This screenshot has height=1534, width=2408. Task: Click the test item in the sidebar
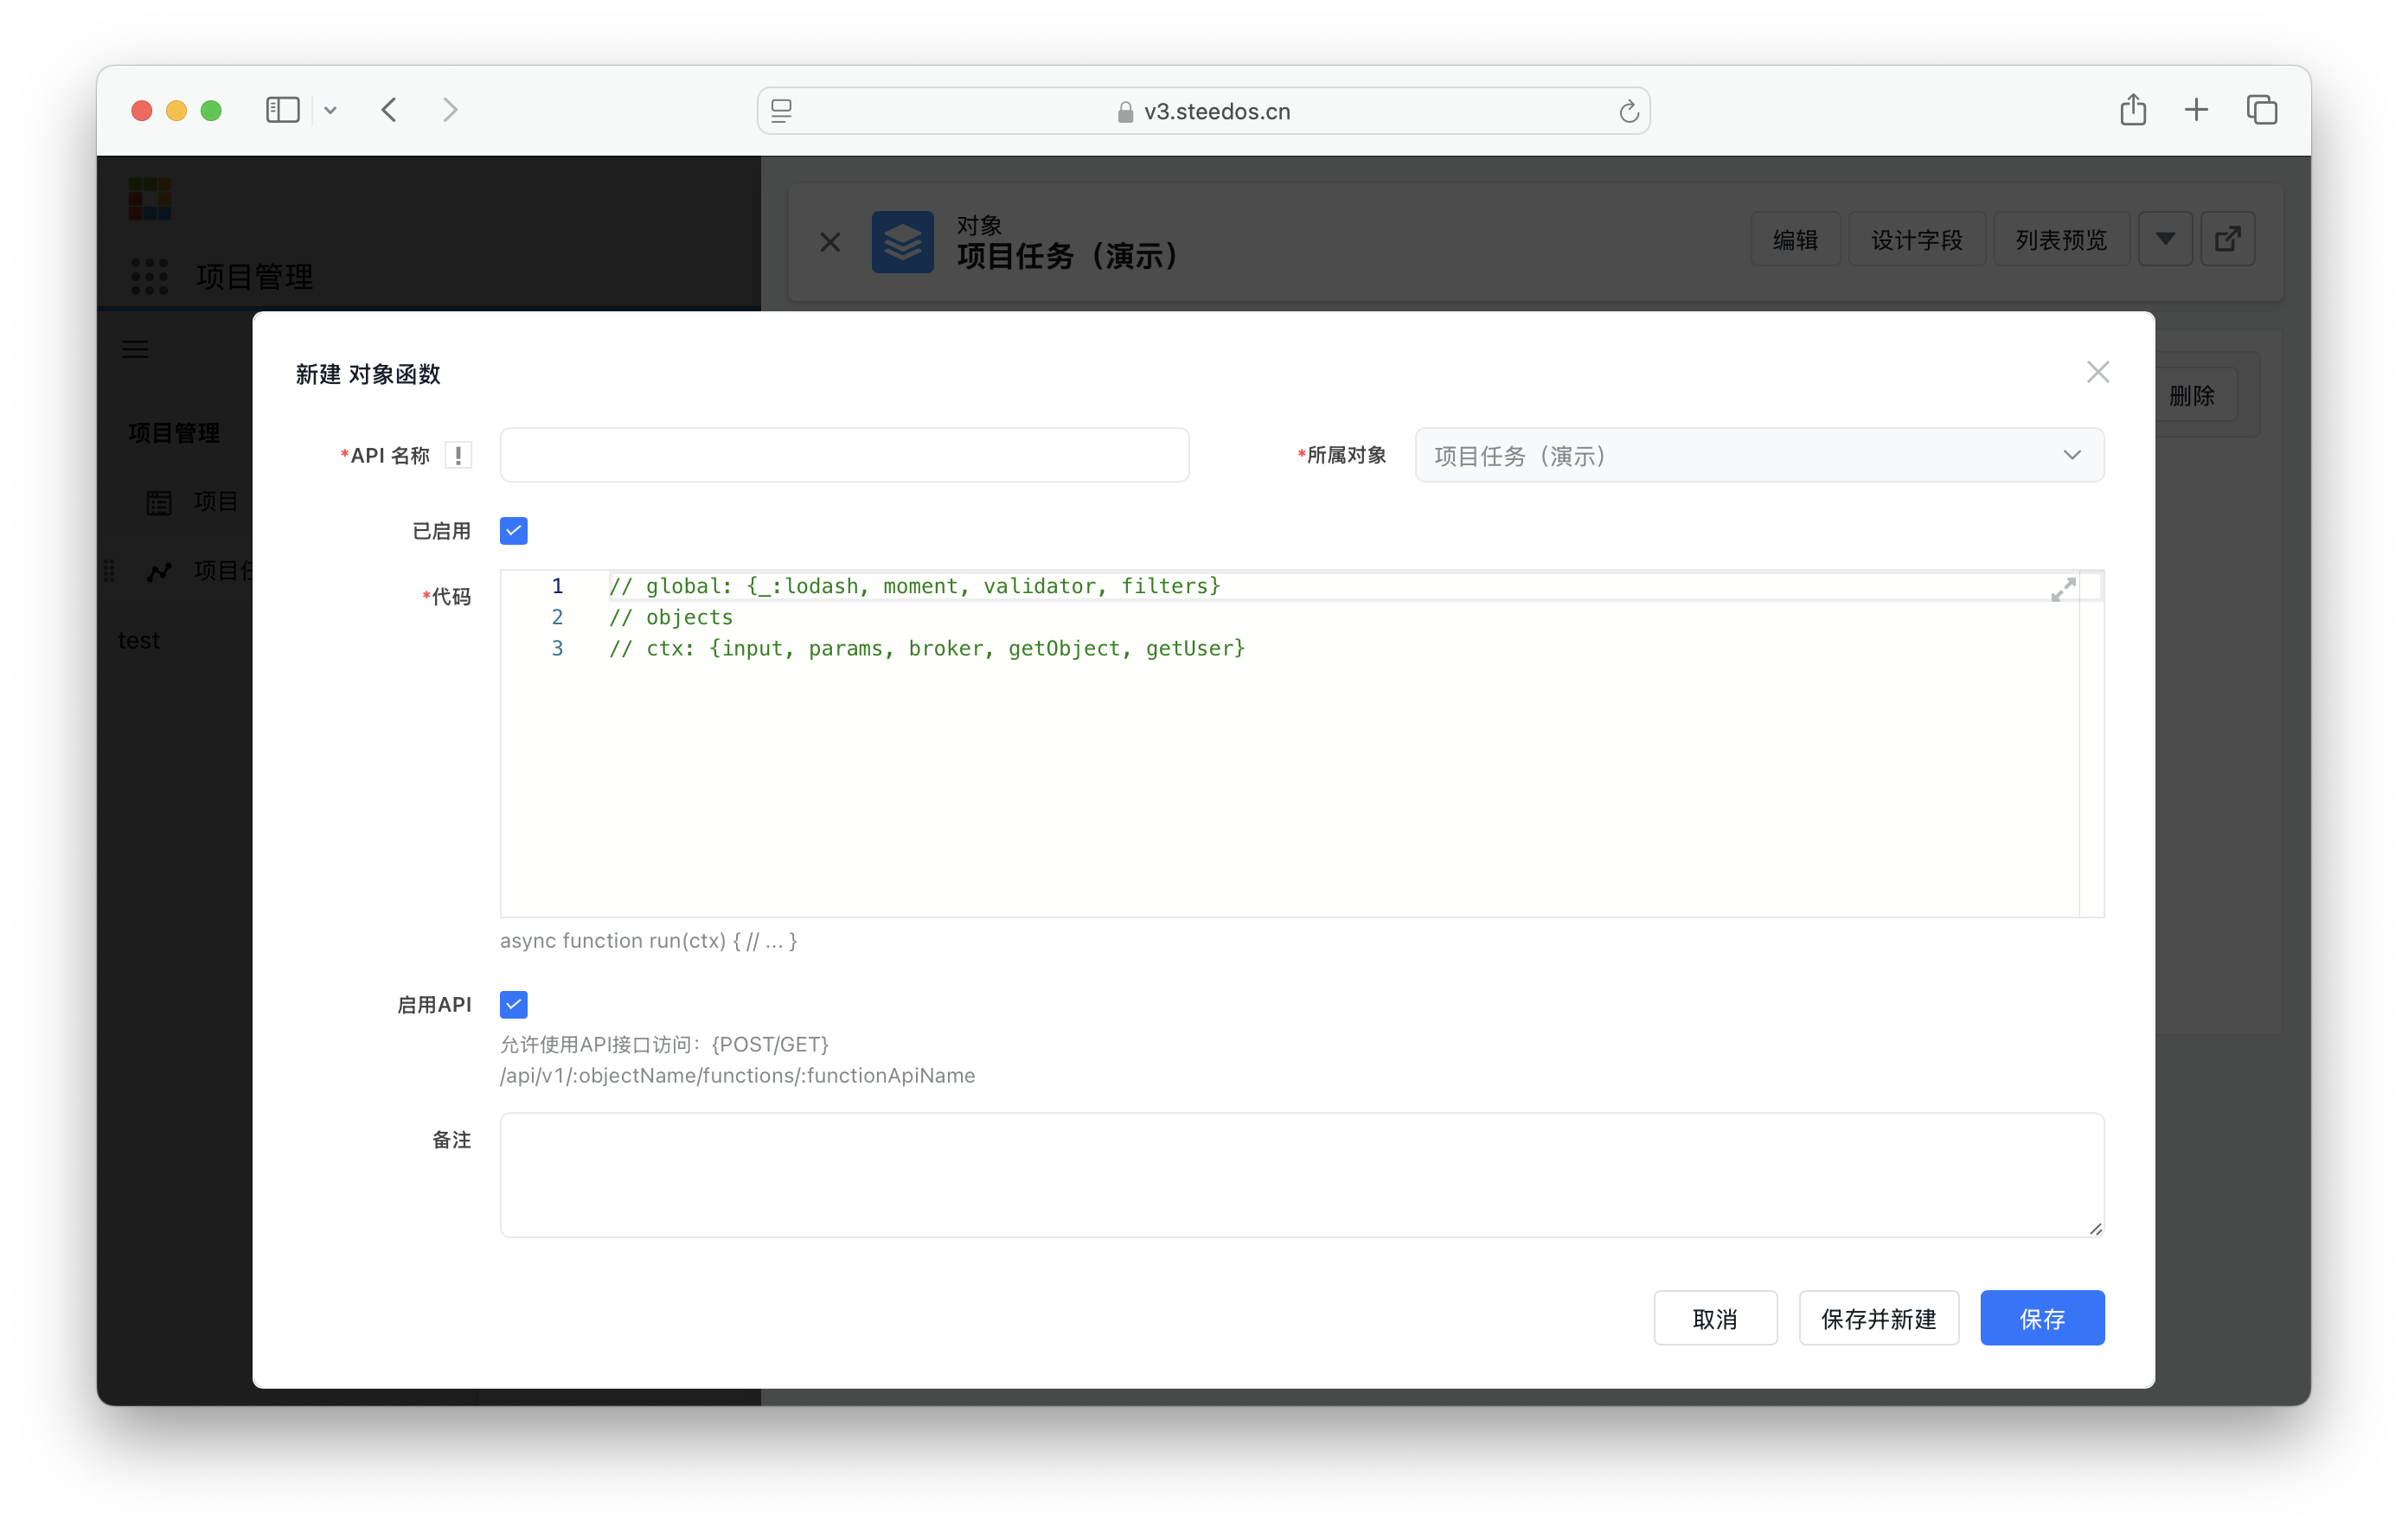[138, 640]
